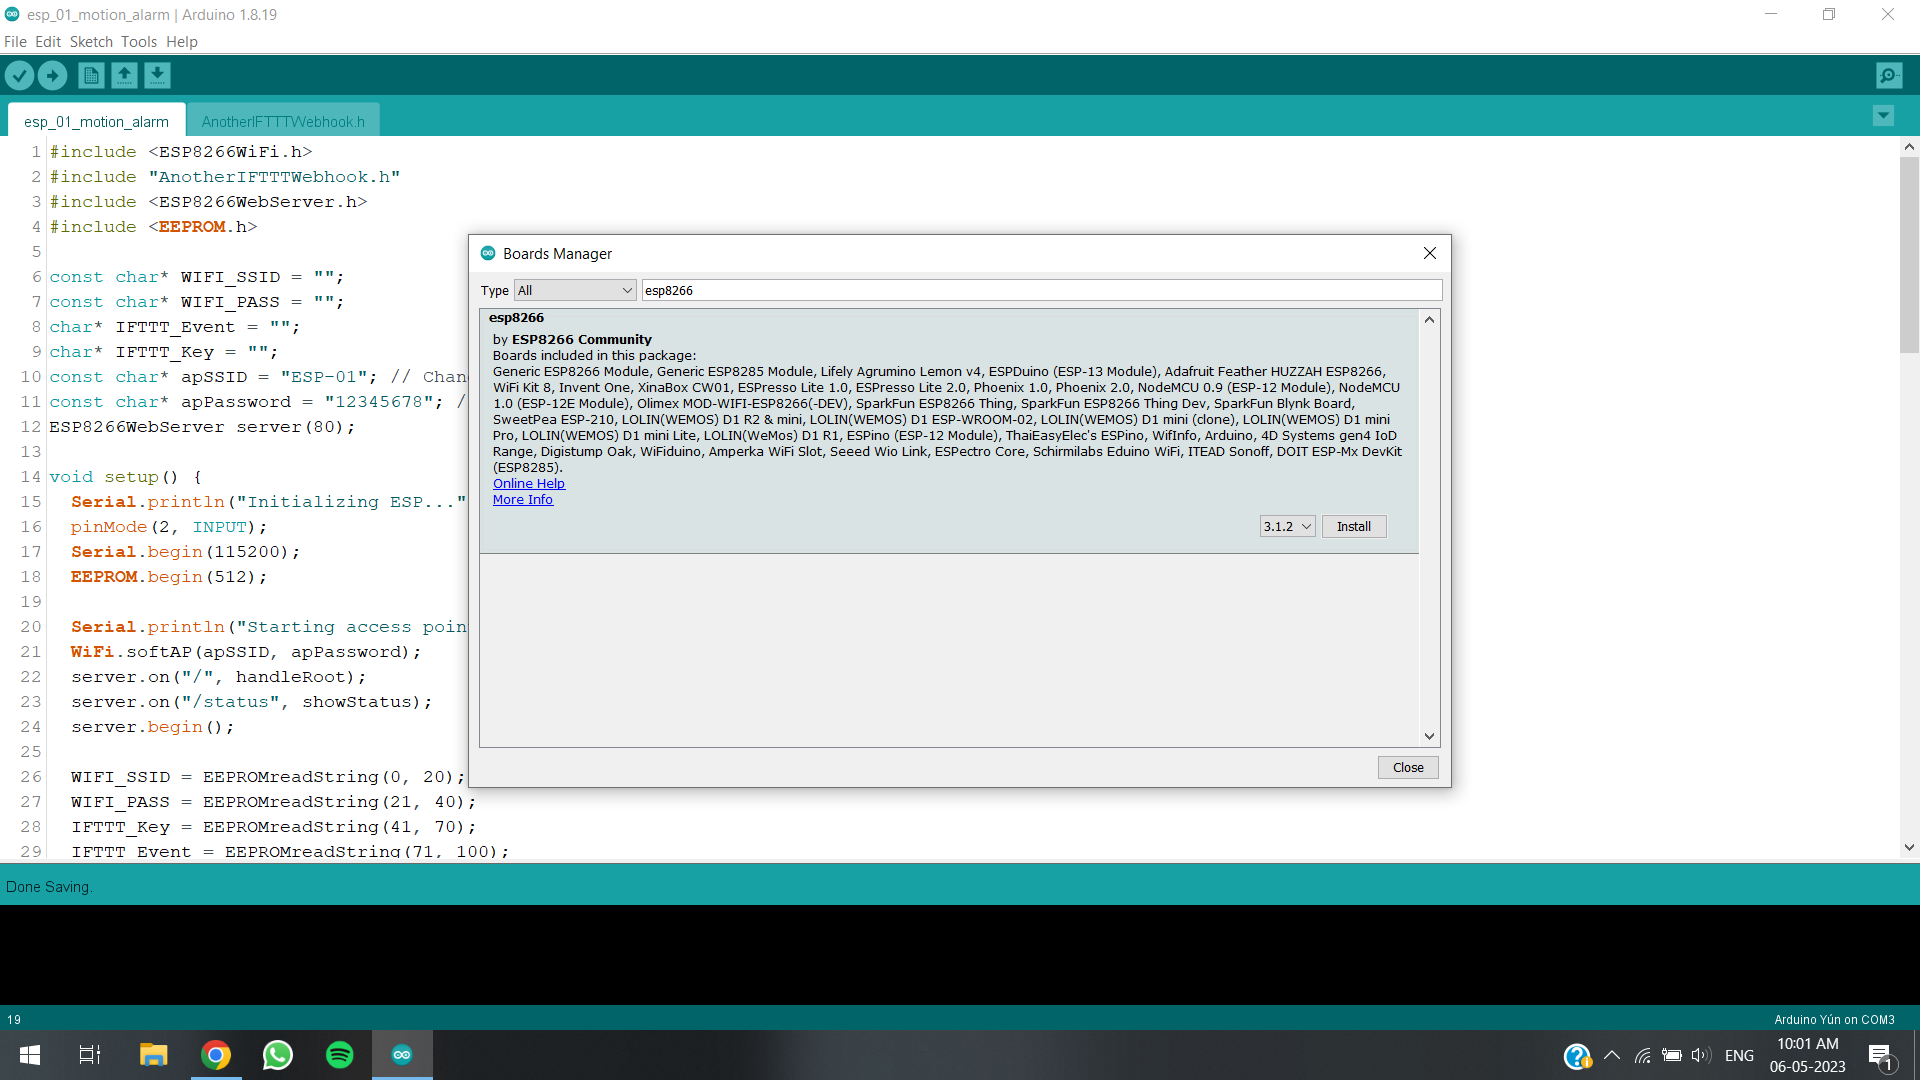1920x1080 pixels.
Task: Install the esp8266 board package
Action: 1354,526
